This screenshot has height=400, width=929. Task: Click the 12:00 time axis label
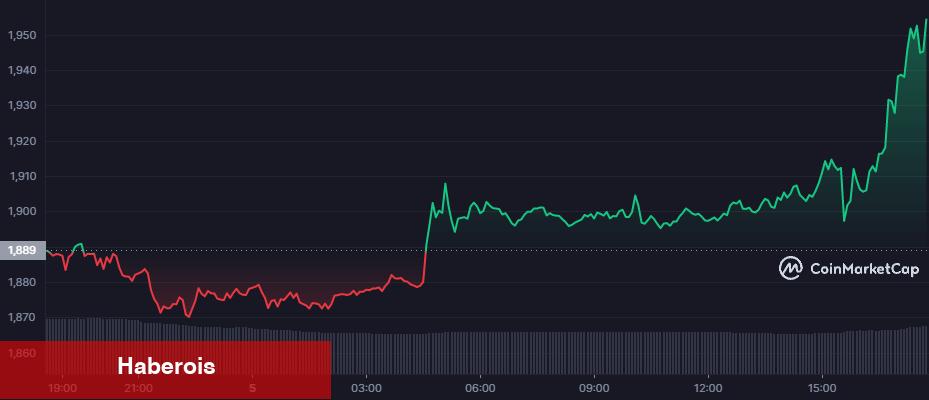(x=708, y=389)
